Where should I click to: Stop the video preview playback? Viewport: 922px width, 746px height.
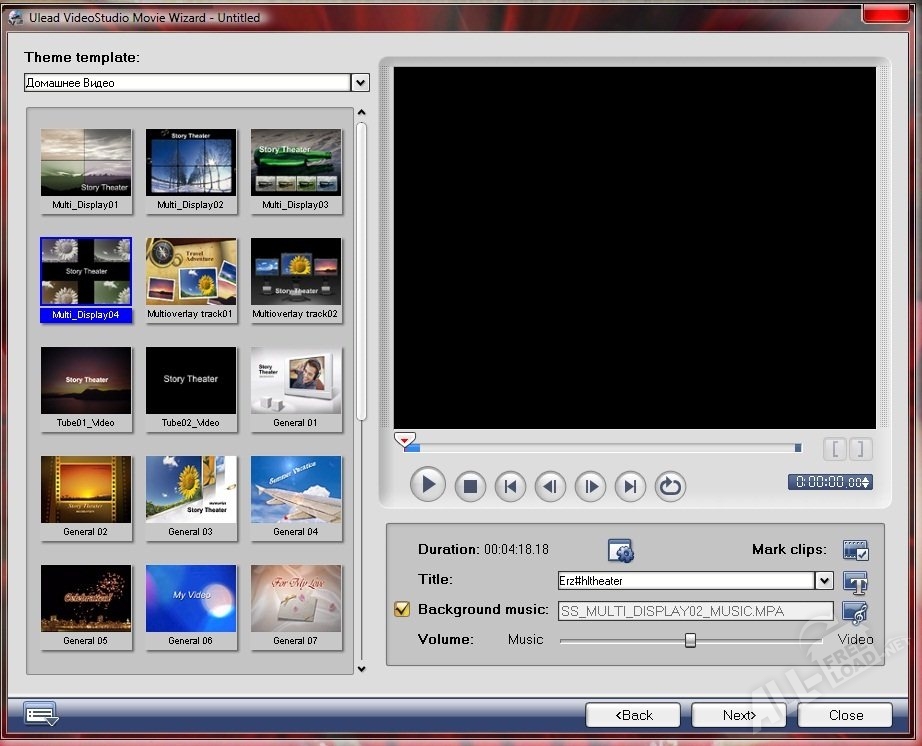pos(470,487)
